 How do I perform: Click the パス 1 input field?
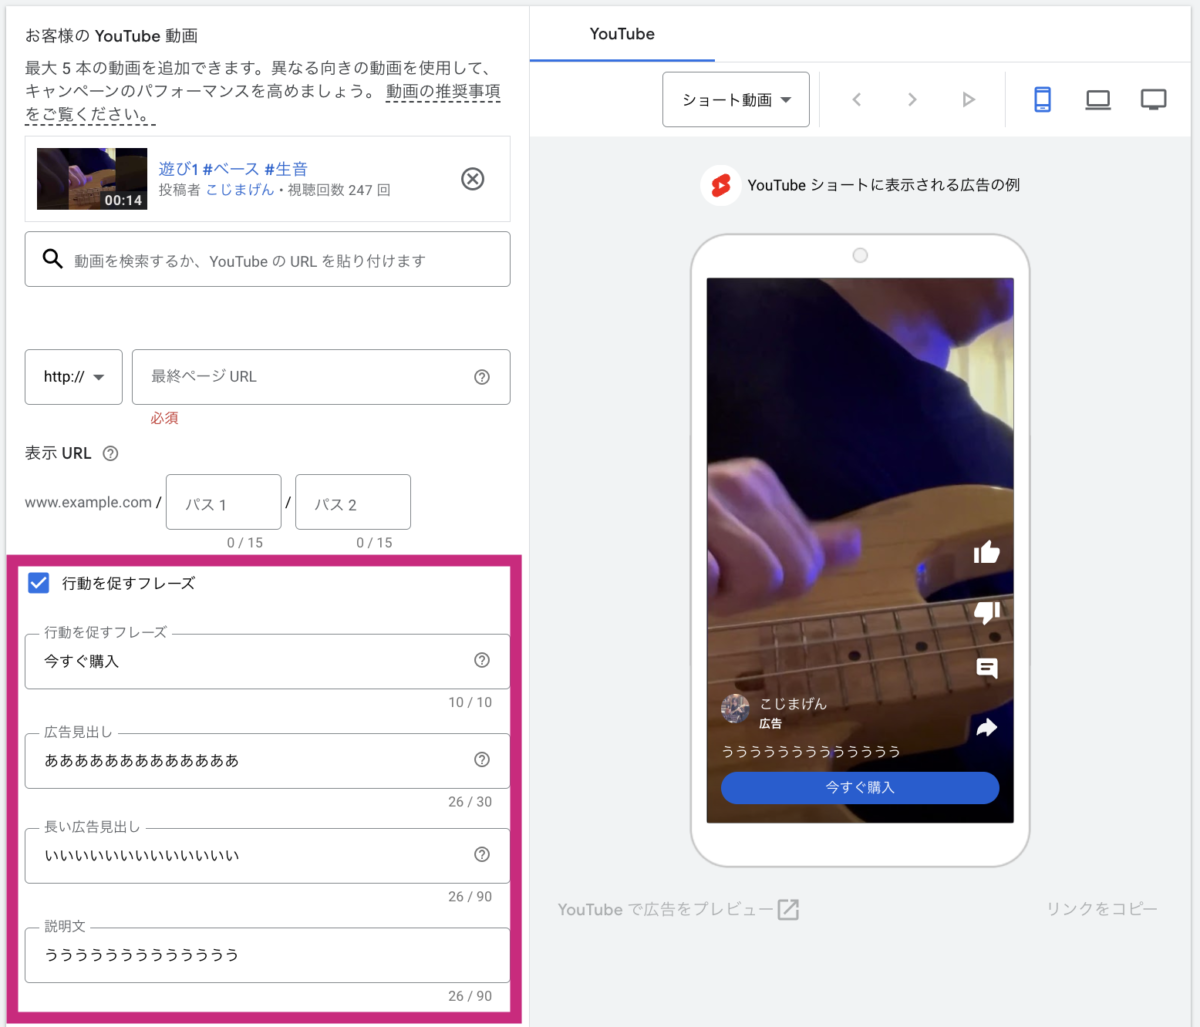(x=224, y=502)
